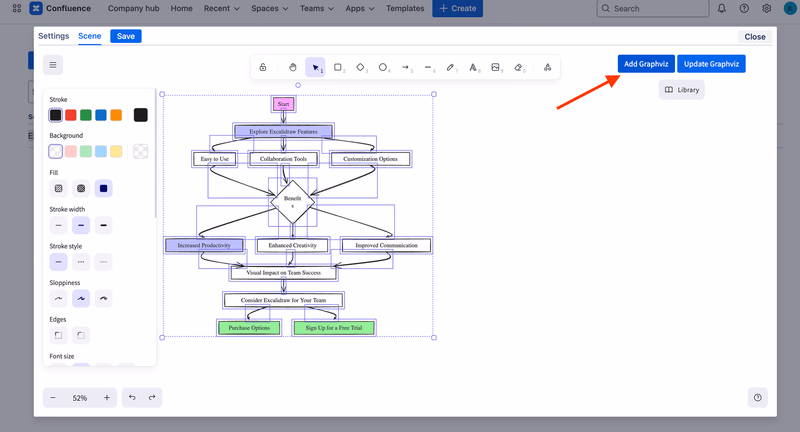Redo the last action

tap(152, 398)
